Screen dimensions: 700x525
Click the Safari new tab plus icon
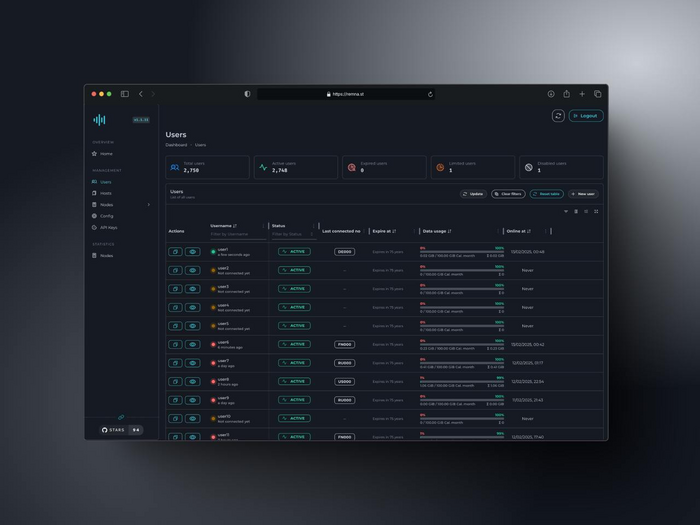(582, 94)
